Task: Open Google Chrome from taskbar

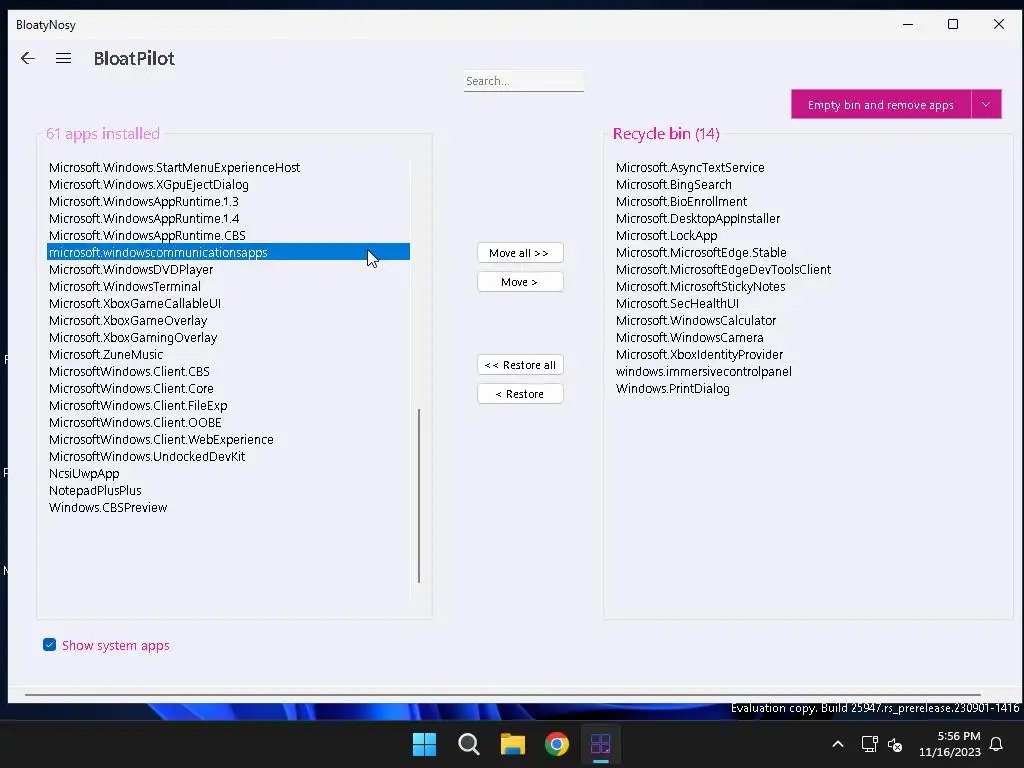Action: (x=556, y=744)
